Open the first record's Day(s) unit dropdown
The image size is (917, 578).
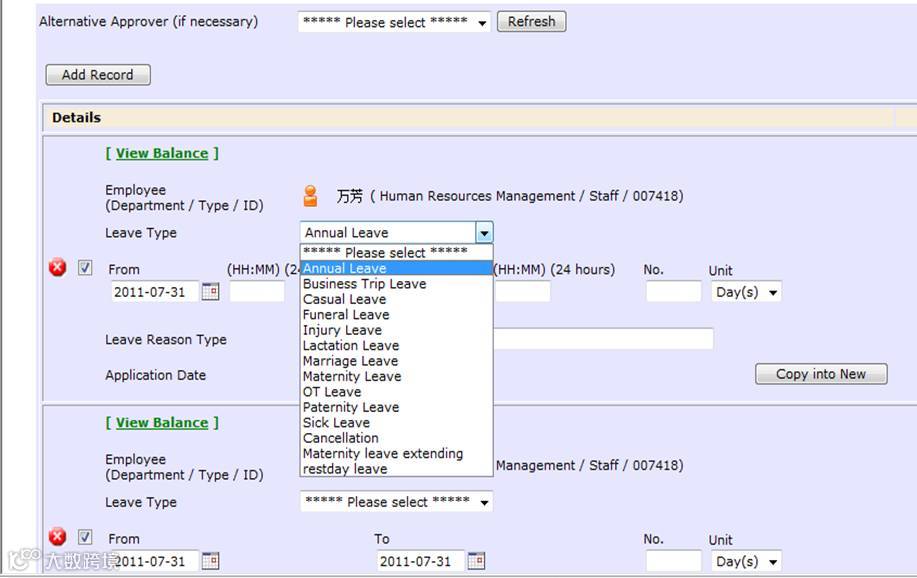point(746,292)
